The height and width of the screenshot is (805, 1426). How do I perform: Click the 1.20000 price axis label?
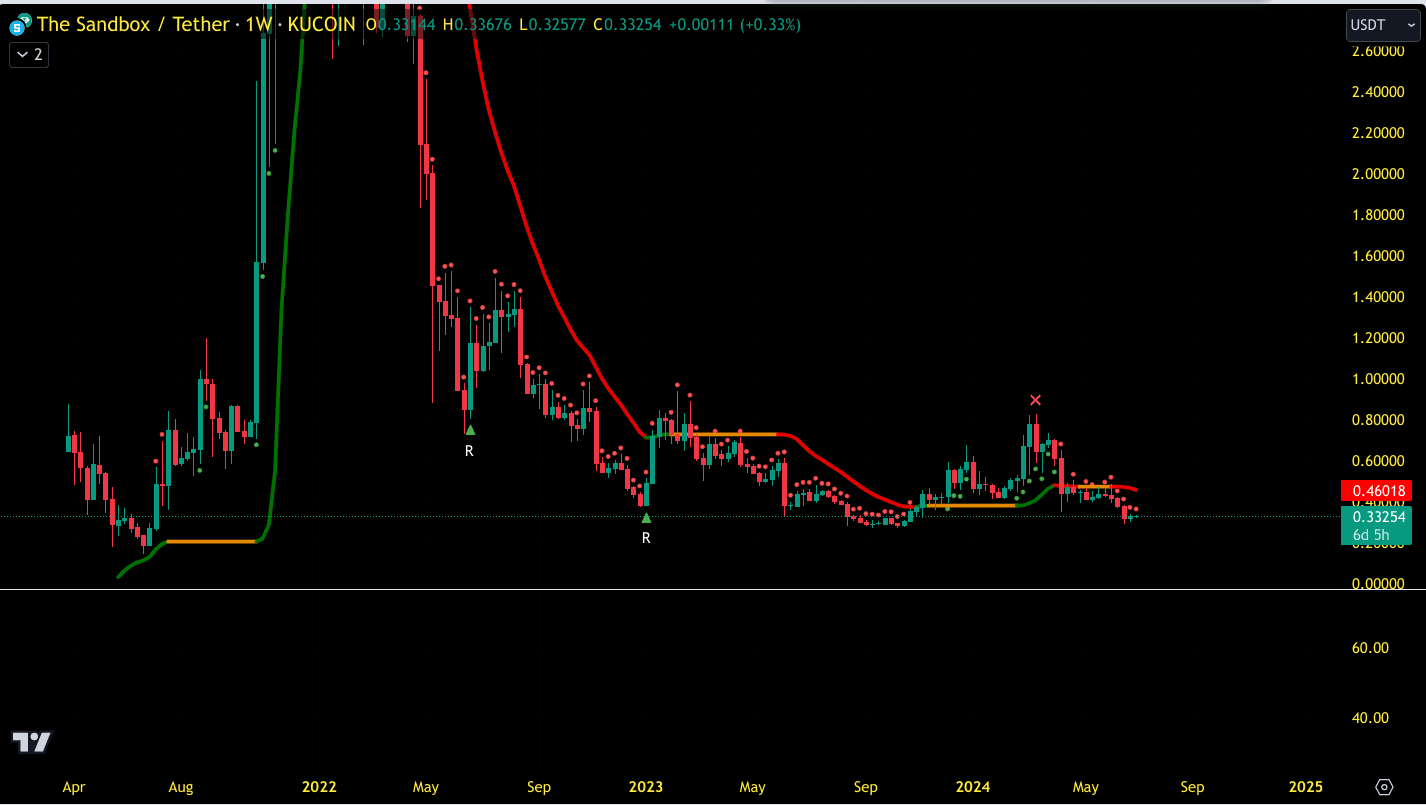click(1378, 338)
